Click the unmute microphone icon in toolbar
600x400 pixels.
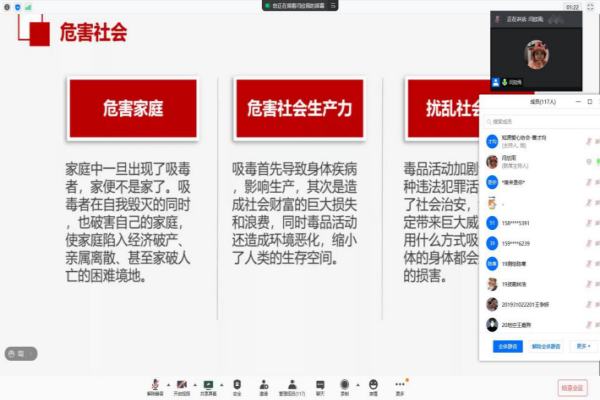pyautogui.click(x=155, y=384)
